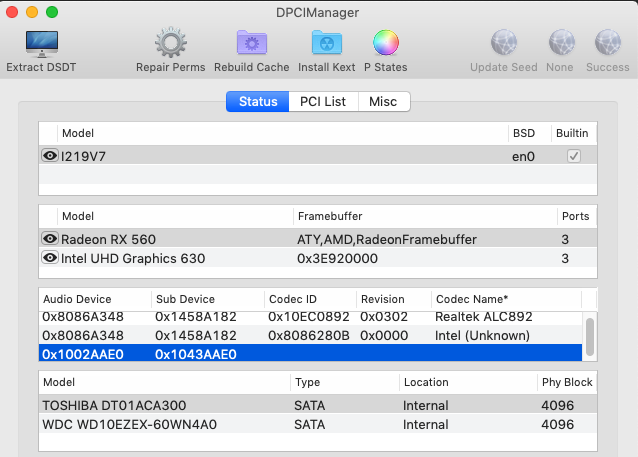638x457 pixels.
Task: Click the 0x1043AAE0 sub device cell
Action: pyautogui.click(x=196, y=354)
